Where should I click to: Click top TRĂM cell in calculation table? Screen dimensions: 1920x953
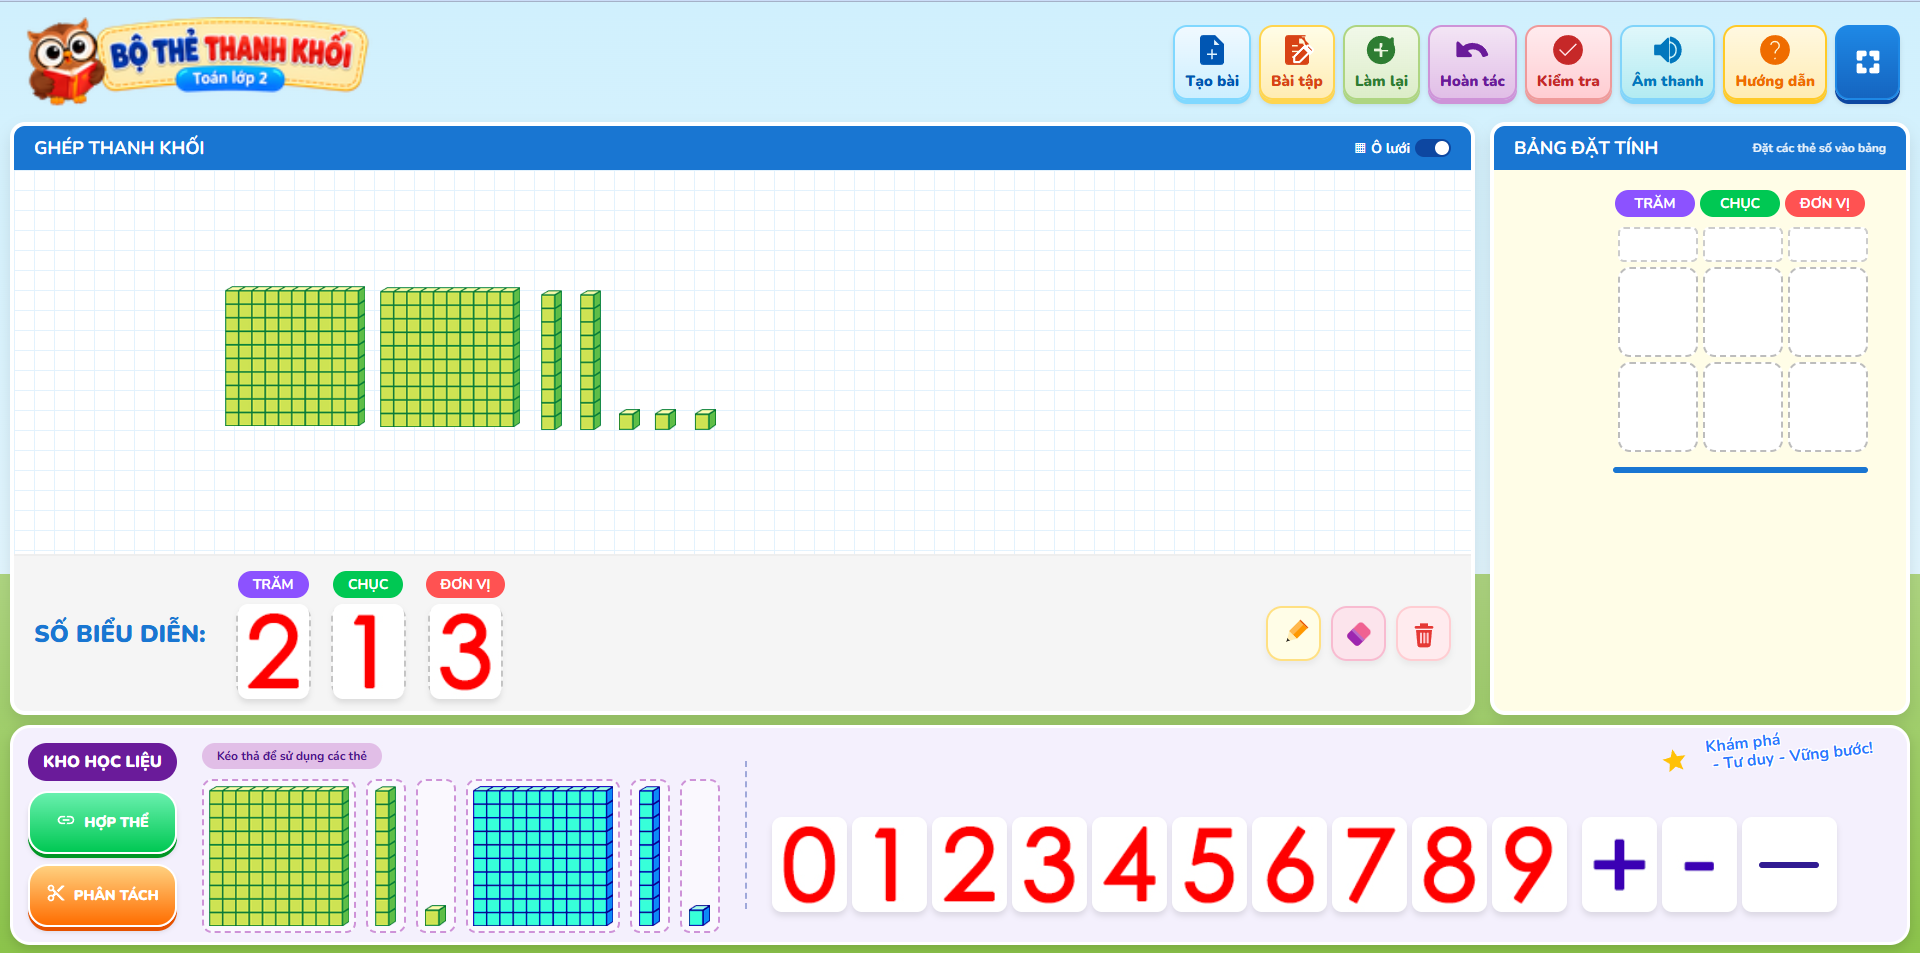coord(1658,244)
